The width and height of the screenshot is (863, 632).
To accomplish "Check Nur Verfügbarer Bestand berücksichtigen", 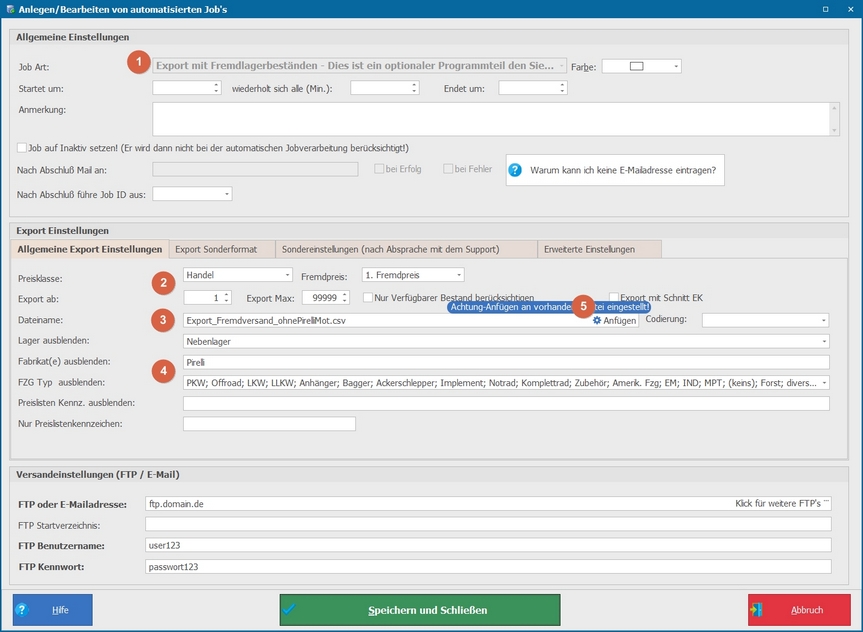I will 368,297.
